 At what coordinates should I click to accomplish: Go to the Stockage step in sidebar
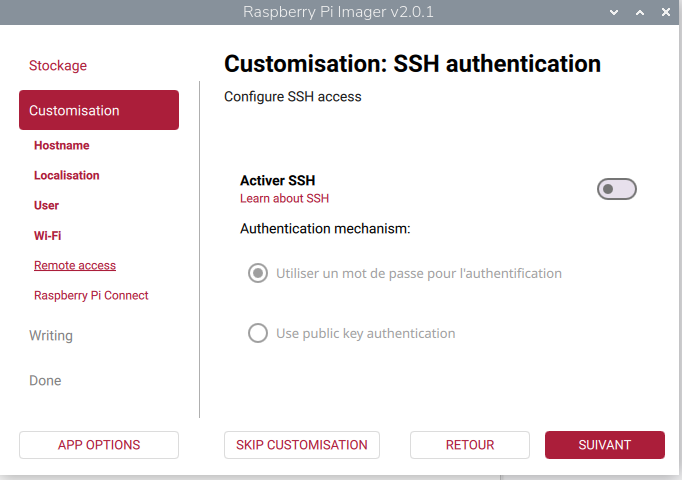58,66
